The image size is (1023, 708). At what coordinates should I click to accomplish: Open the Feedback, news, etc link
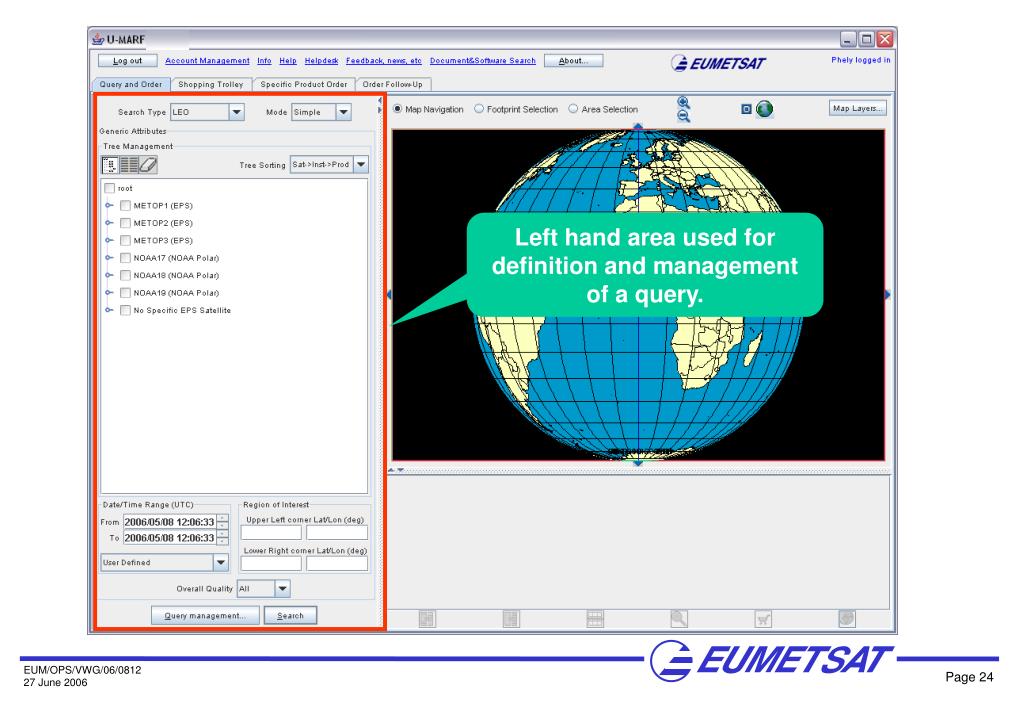pyautogui.click(x=384, y=61)
